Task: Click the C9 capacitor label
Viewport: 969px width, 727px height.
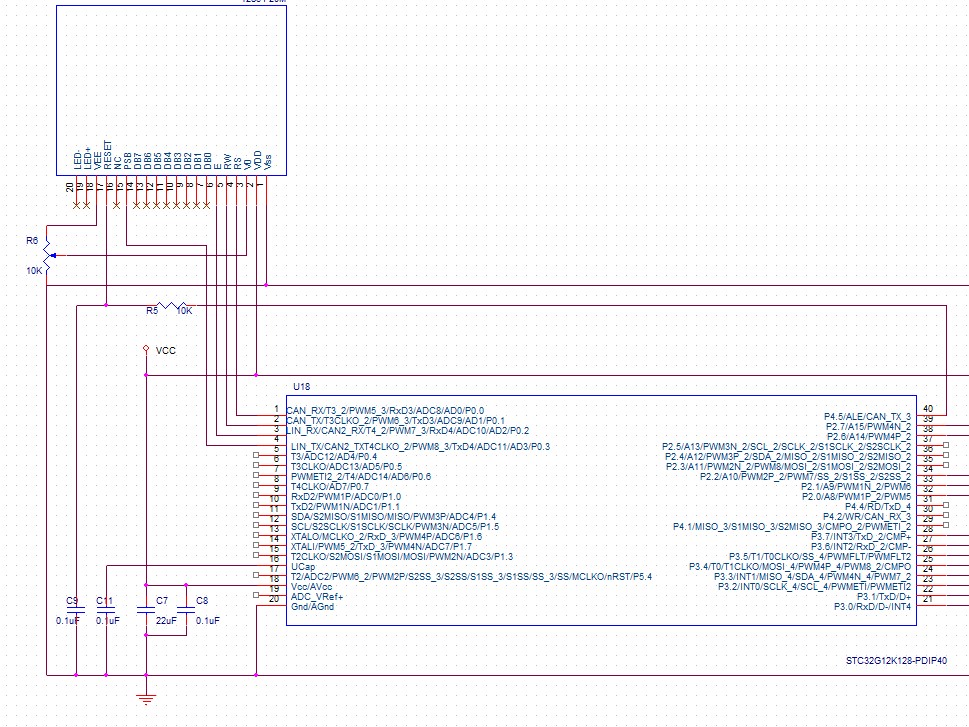Action: [72, 600]
